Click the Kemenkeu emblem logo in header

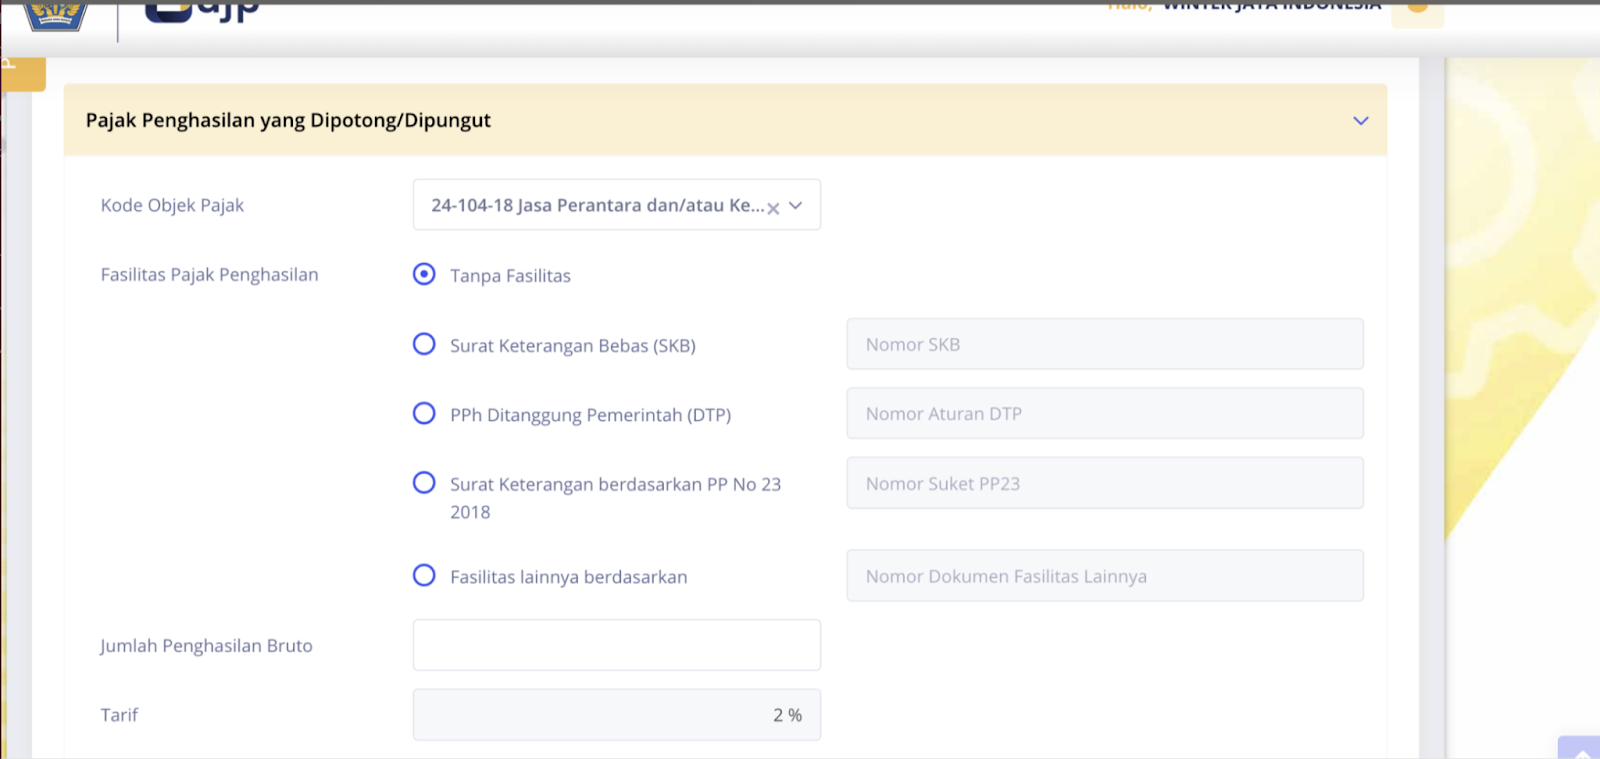pos(55,14)
